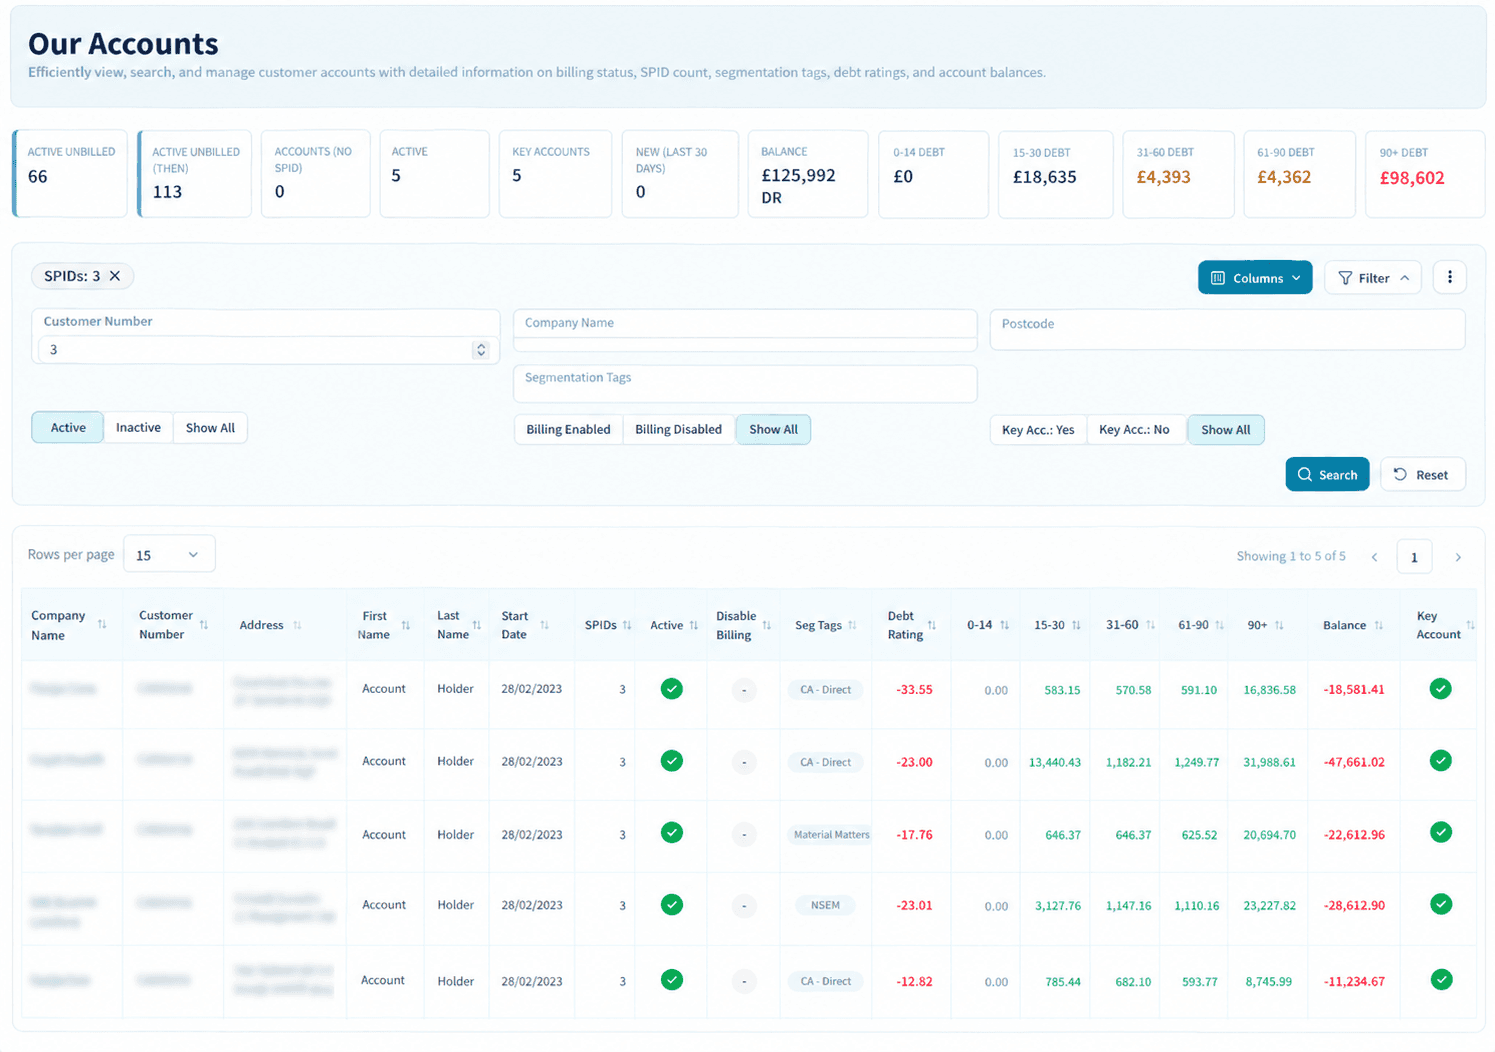Sort by Debt Rating column
The height and width of the screenshot is (1052, 1495).
pyautogui.click(x=932, y=625)
